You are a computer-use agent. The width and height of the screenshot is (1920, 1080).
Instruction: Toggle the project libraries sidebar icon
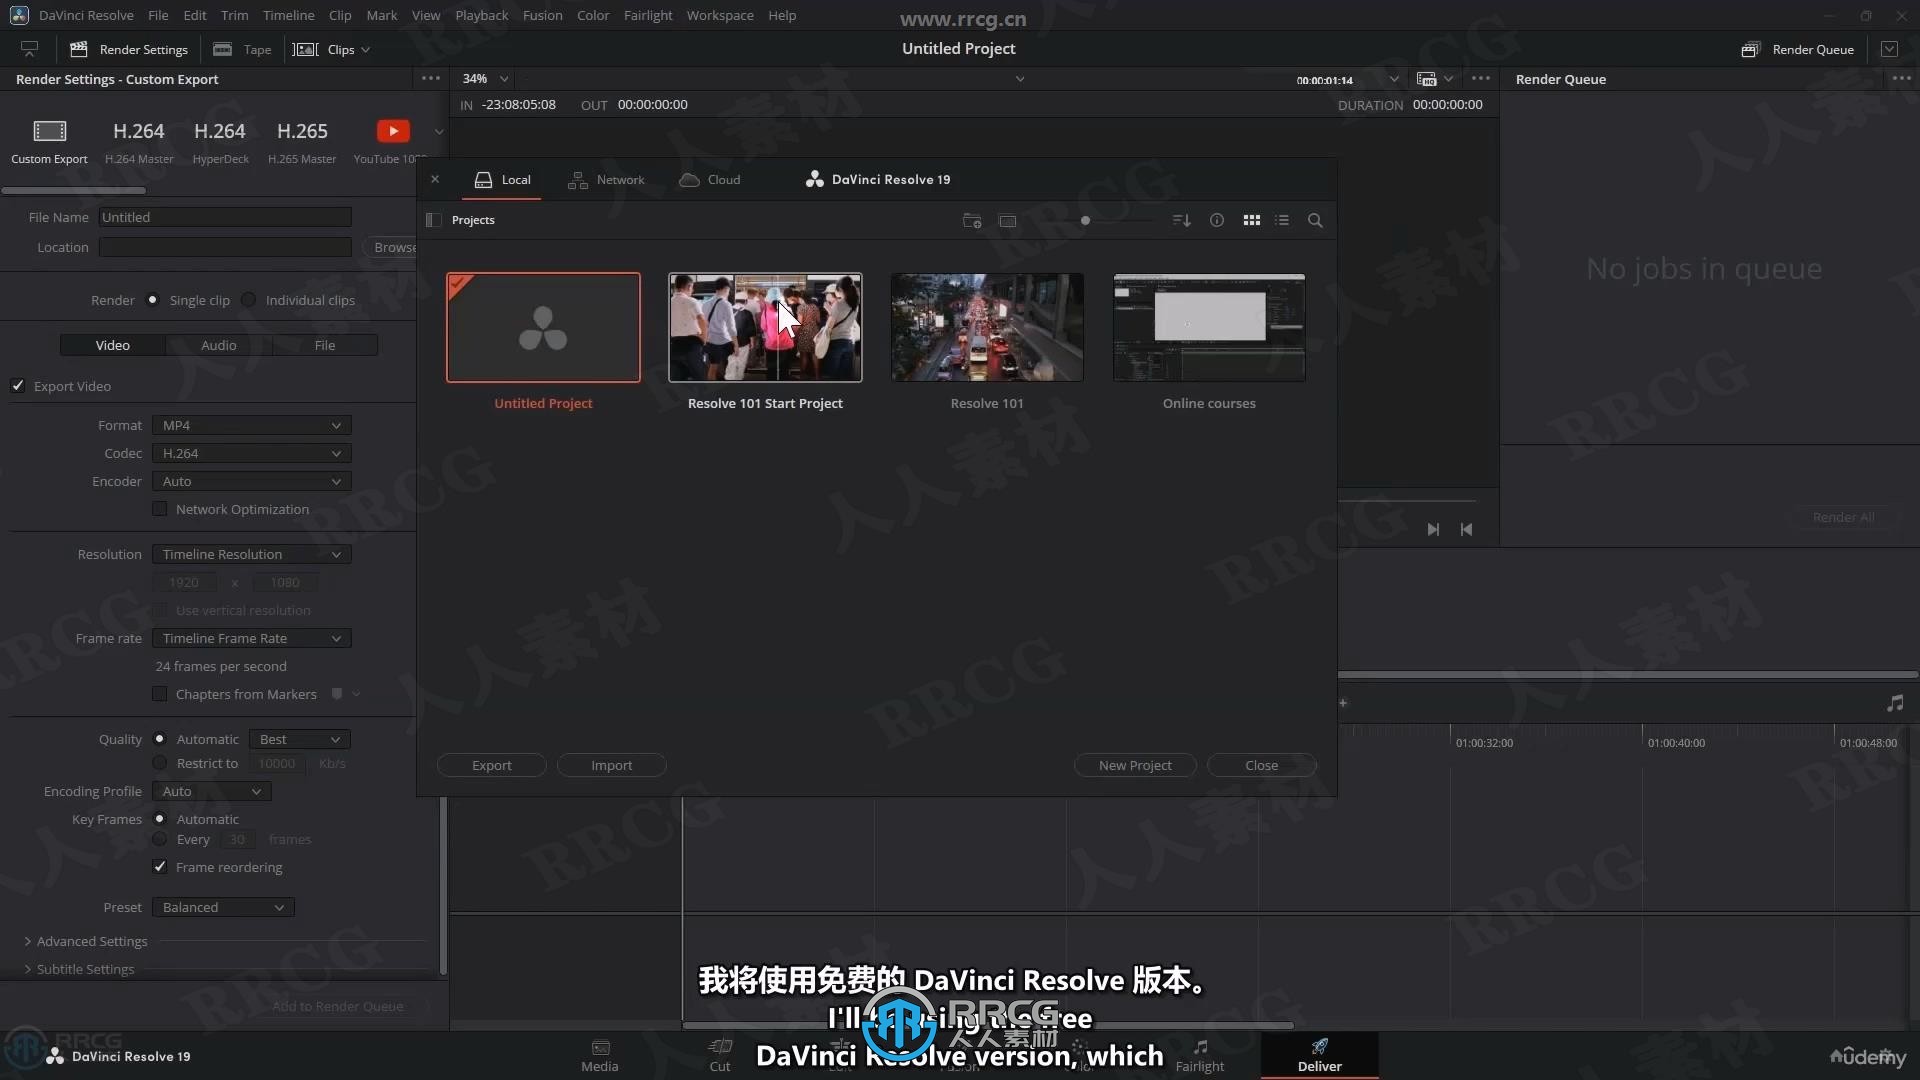[x=433, y=220]
